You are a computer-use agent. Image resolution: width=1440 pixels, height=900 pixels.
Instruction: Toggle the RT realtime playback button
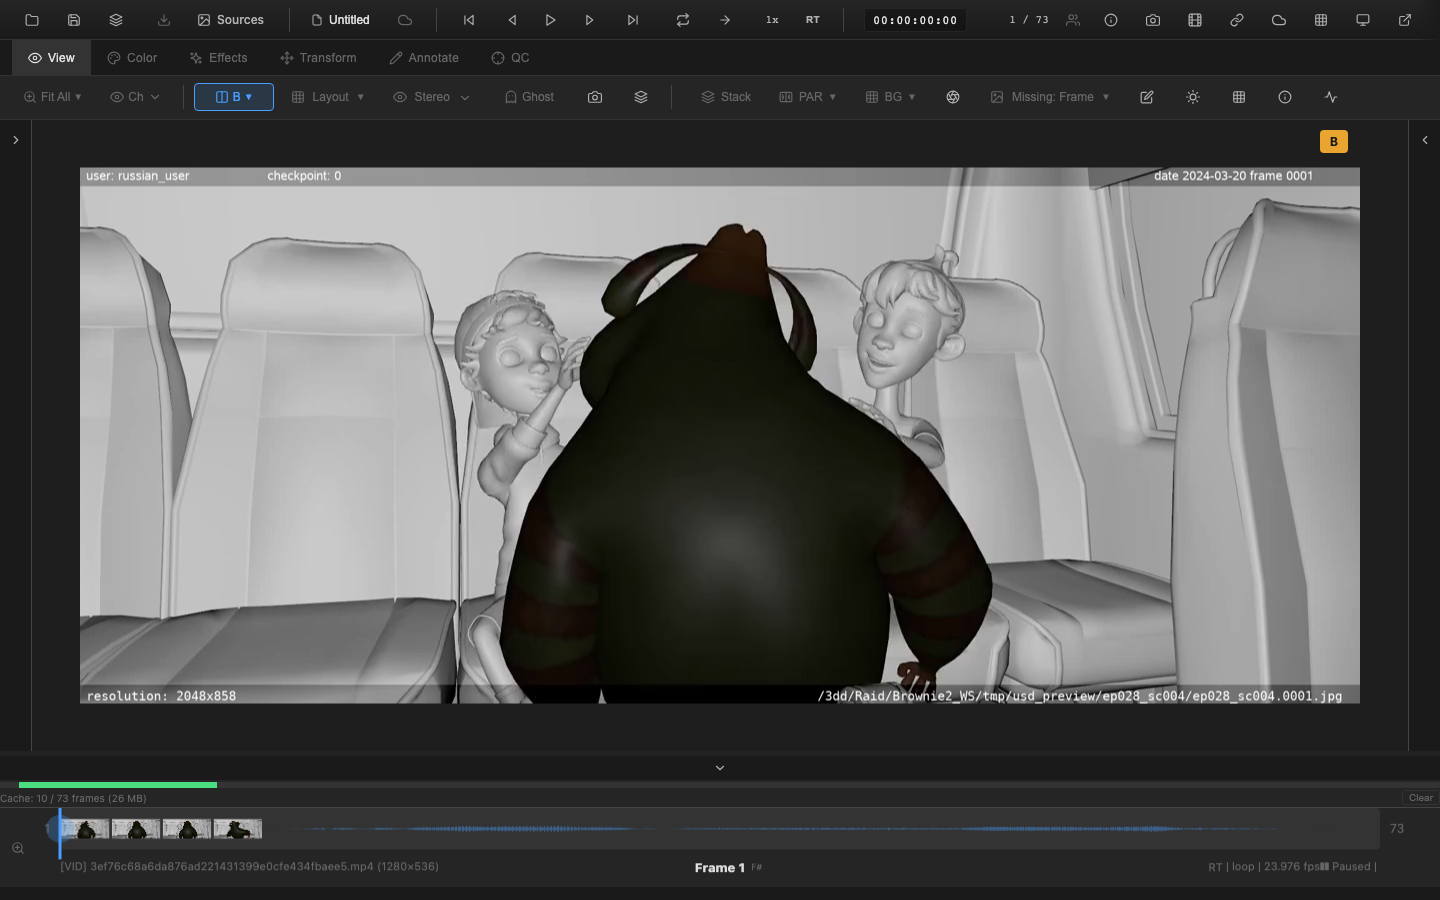(813, 20)
